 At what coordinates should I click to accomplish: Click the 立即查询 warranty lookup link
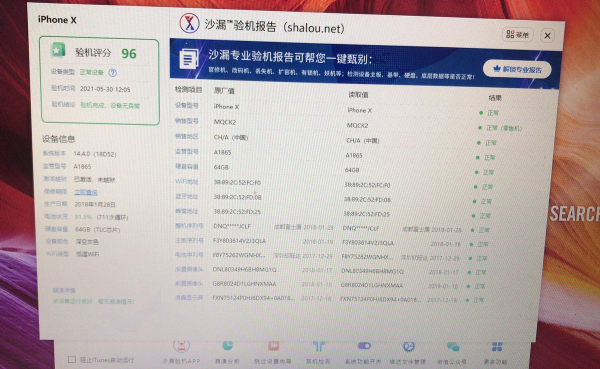click(x=86, y=192)
